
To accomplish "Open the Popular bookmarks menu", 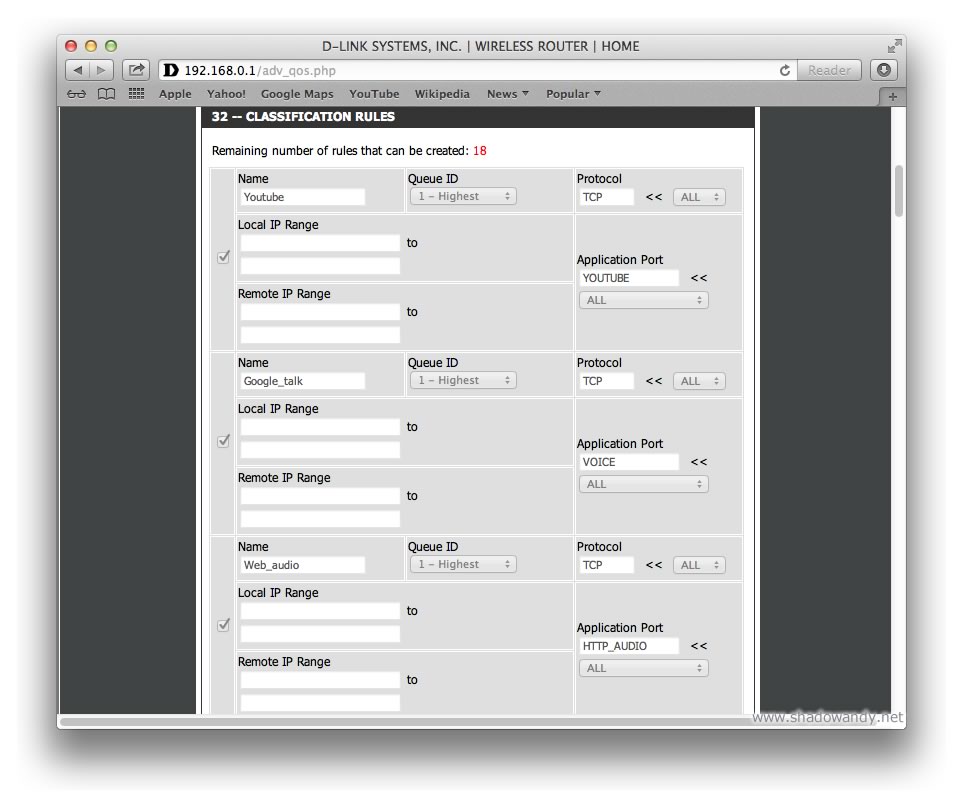I will (573, 94).
